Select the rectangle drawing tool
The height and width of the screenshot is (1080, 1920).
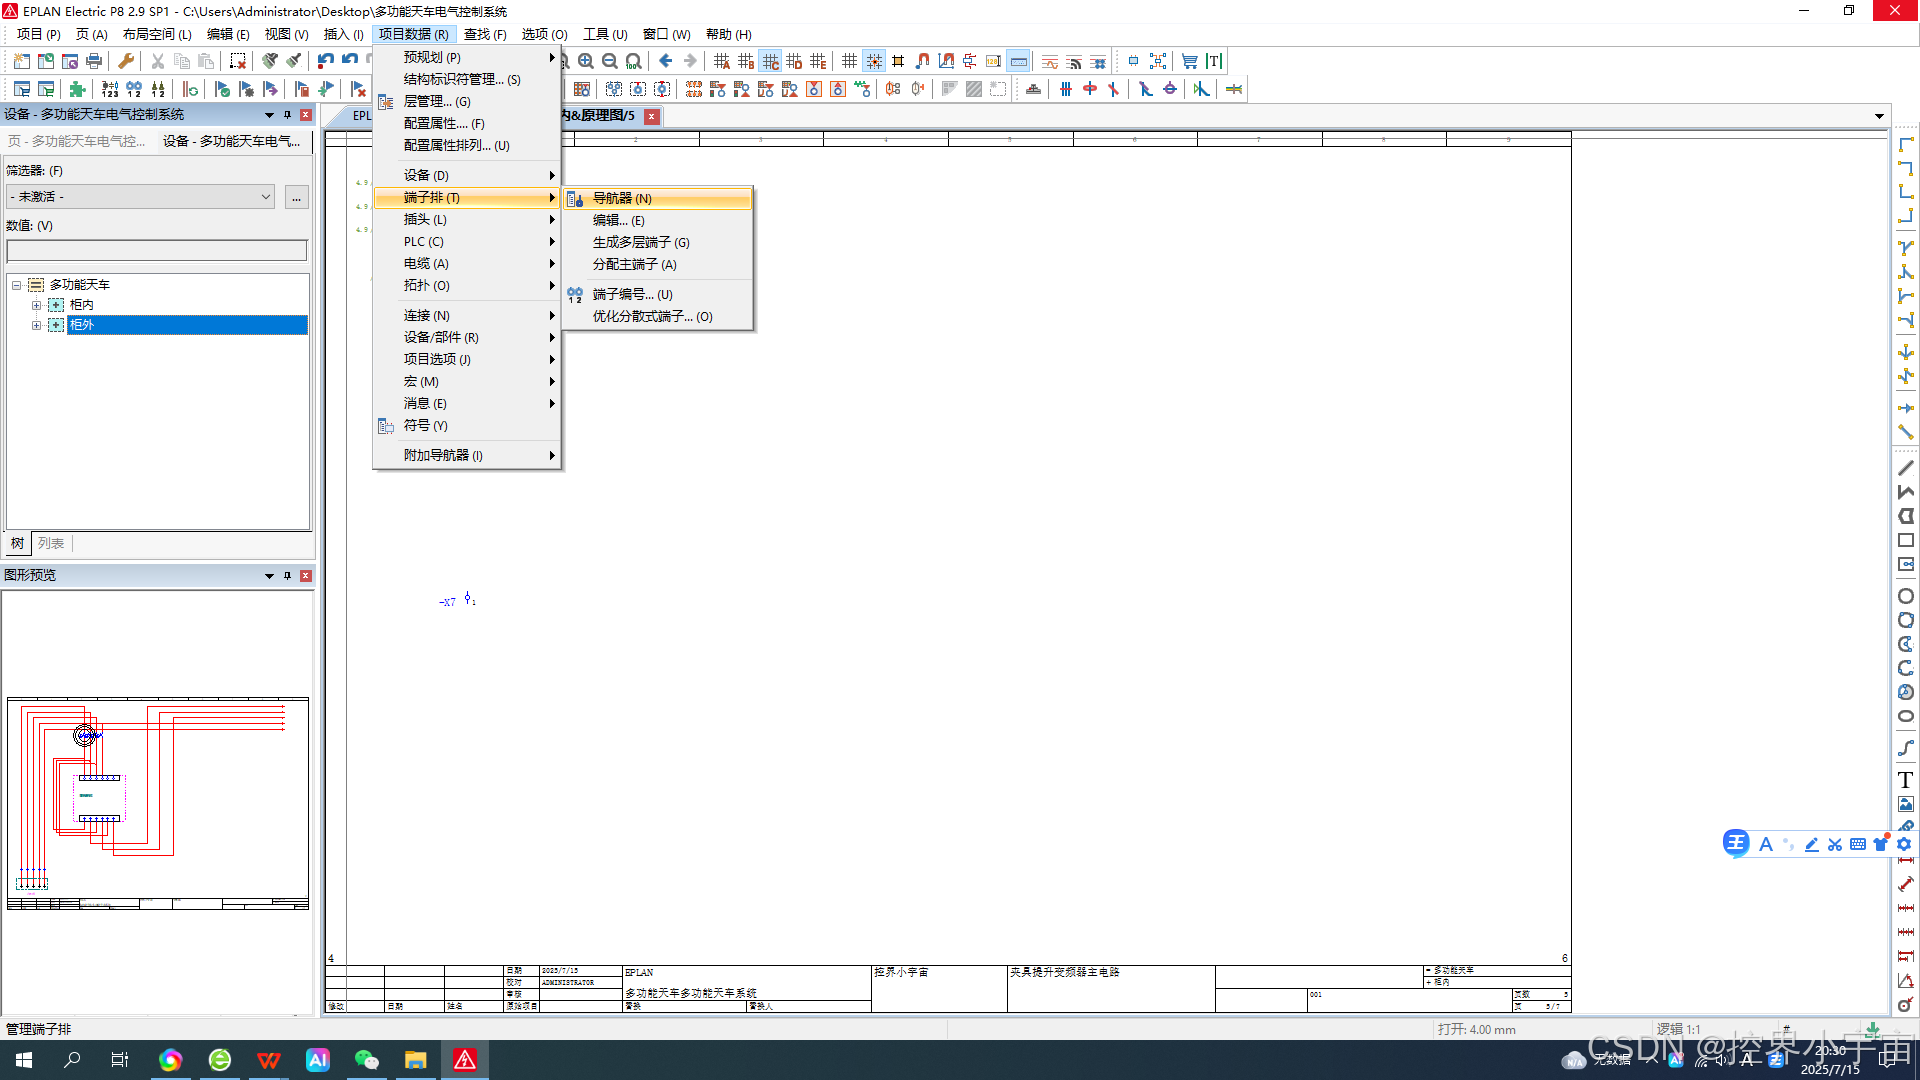(x=1906, y=540)
